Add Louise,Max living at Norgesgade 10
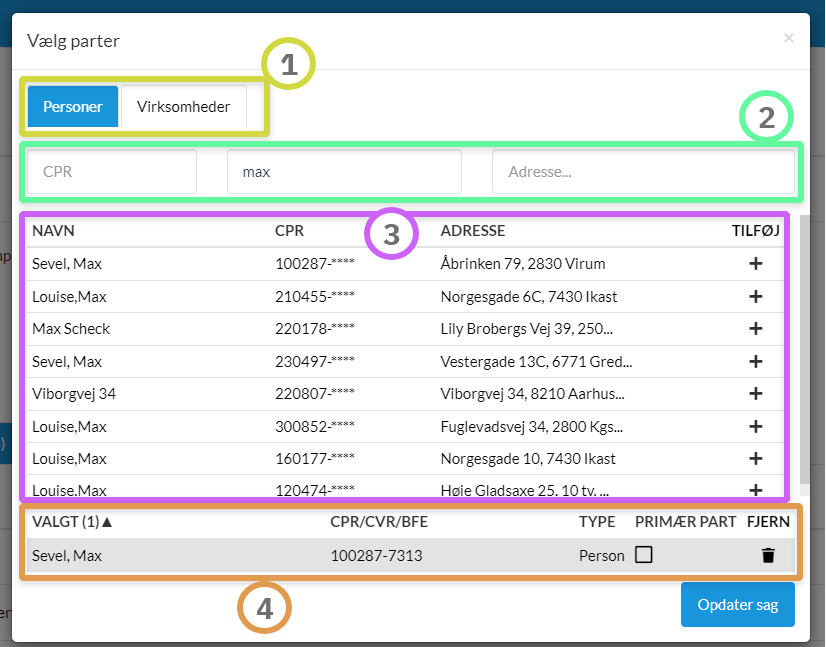Viewport: 826px width, 647px height. coord(756,459)
